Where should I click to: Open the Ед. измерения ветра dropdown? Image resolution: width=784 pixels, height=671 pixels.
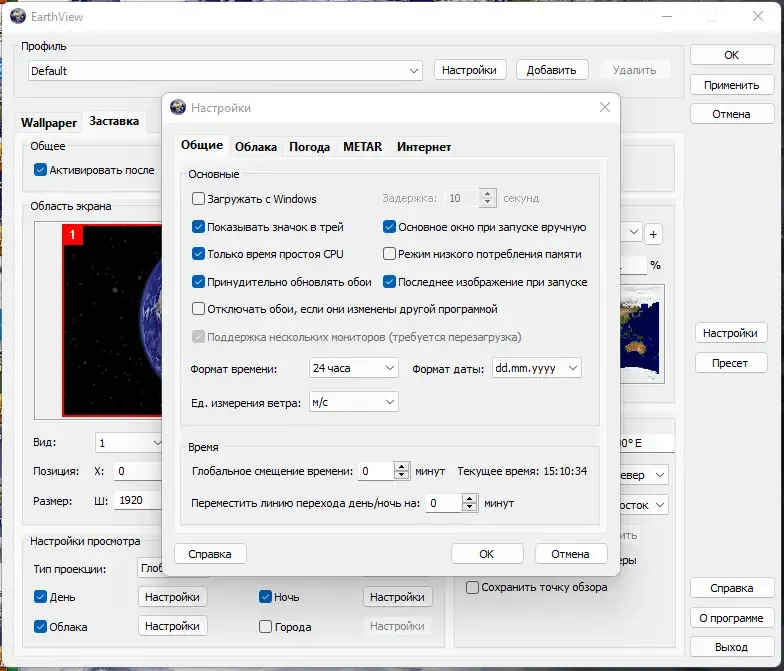[x=354, y=402]
